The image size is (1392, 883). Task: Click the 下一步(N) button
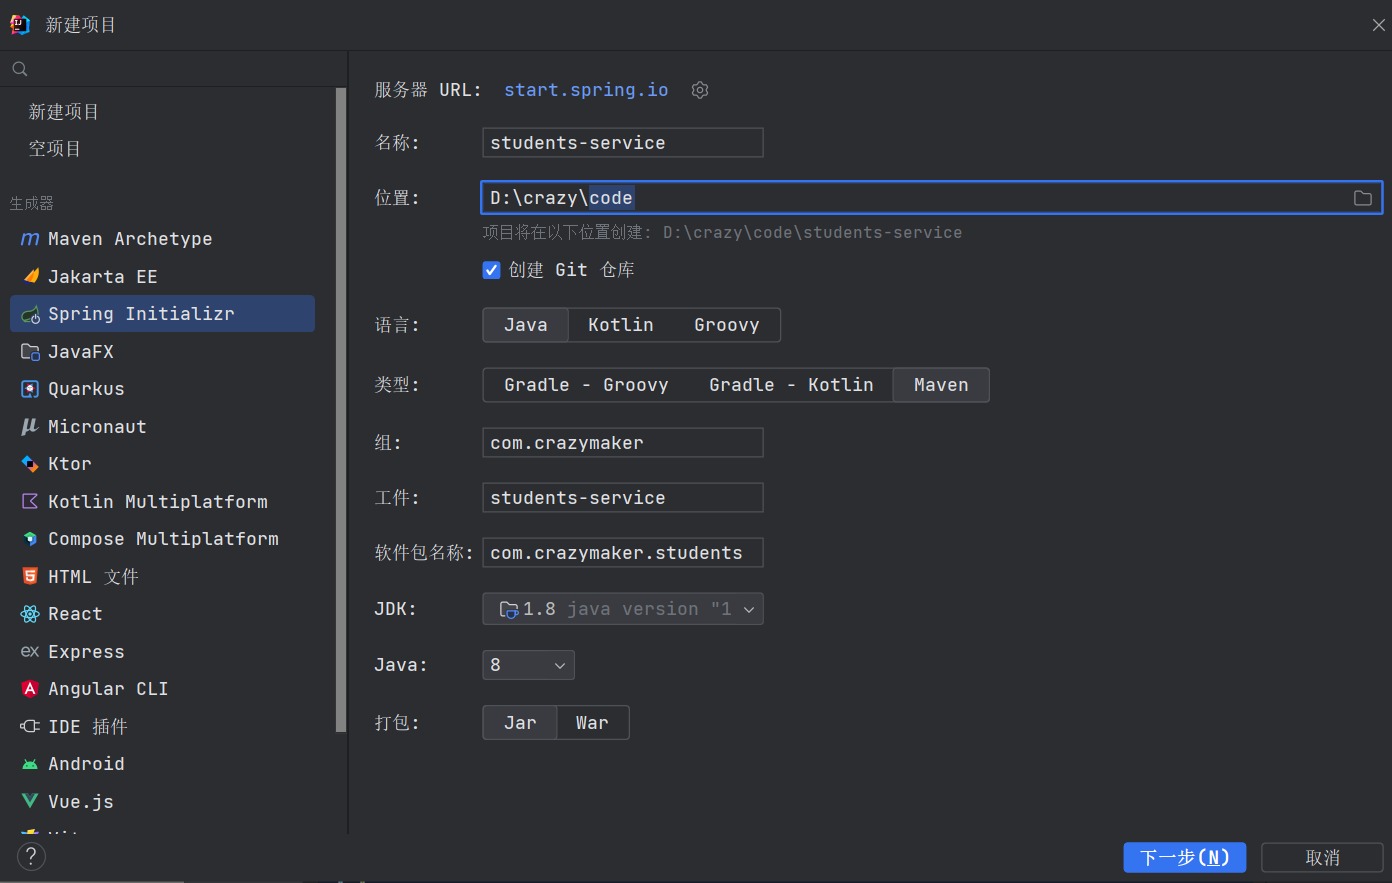point(1185,857)
